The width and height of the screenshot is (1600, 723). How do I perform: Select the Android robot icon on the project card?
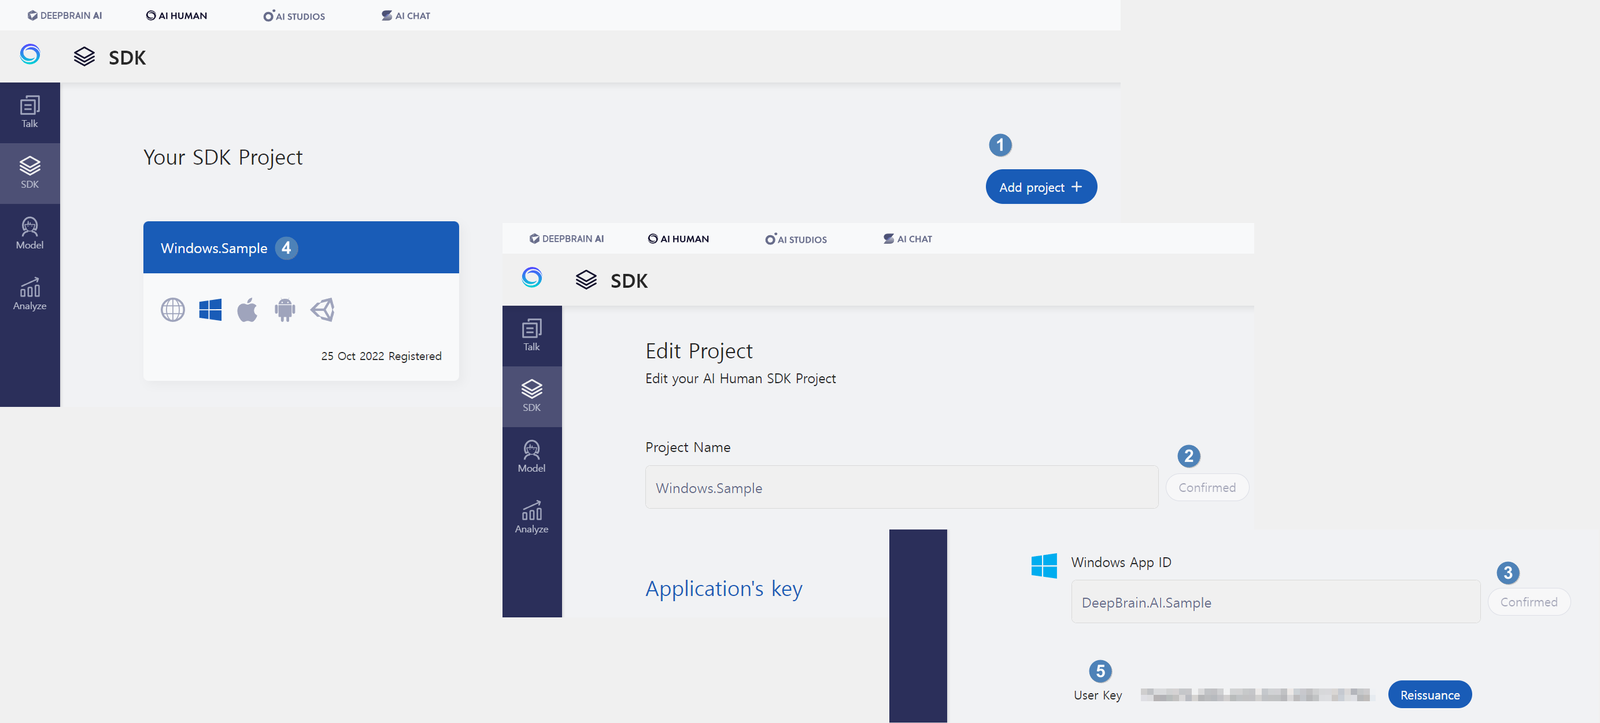click(285, 310)
